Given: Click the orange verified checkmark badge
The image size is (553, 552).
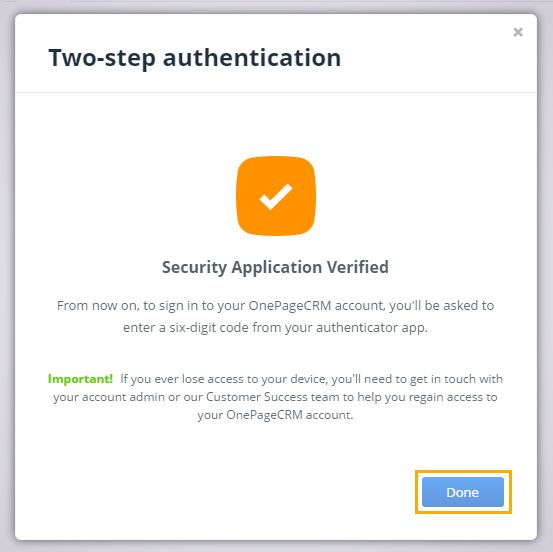Looking at the screenshot, I should 276,196.
